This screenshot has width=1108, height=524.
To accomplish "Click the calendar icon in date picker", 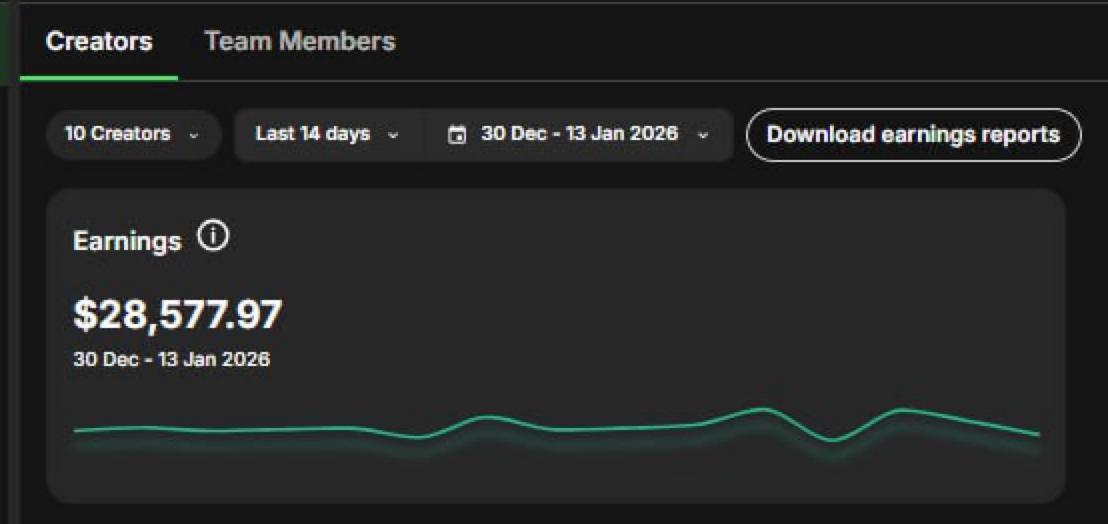I will 457,135.
